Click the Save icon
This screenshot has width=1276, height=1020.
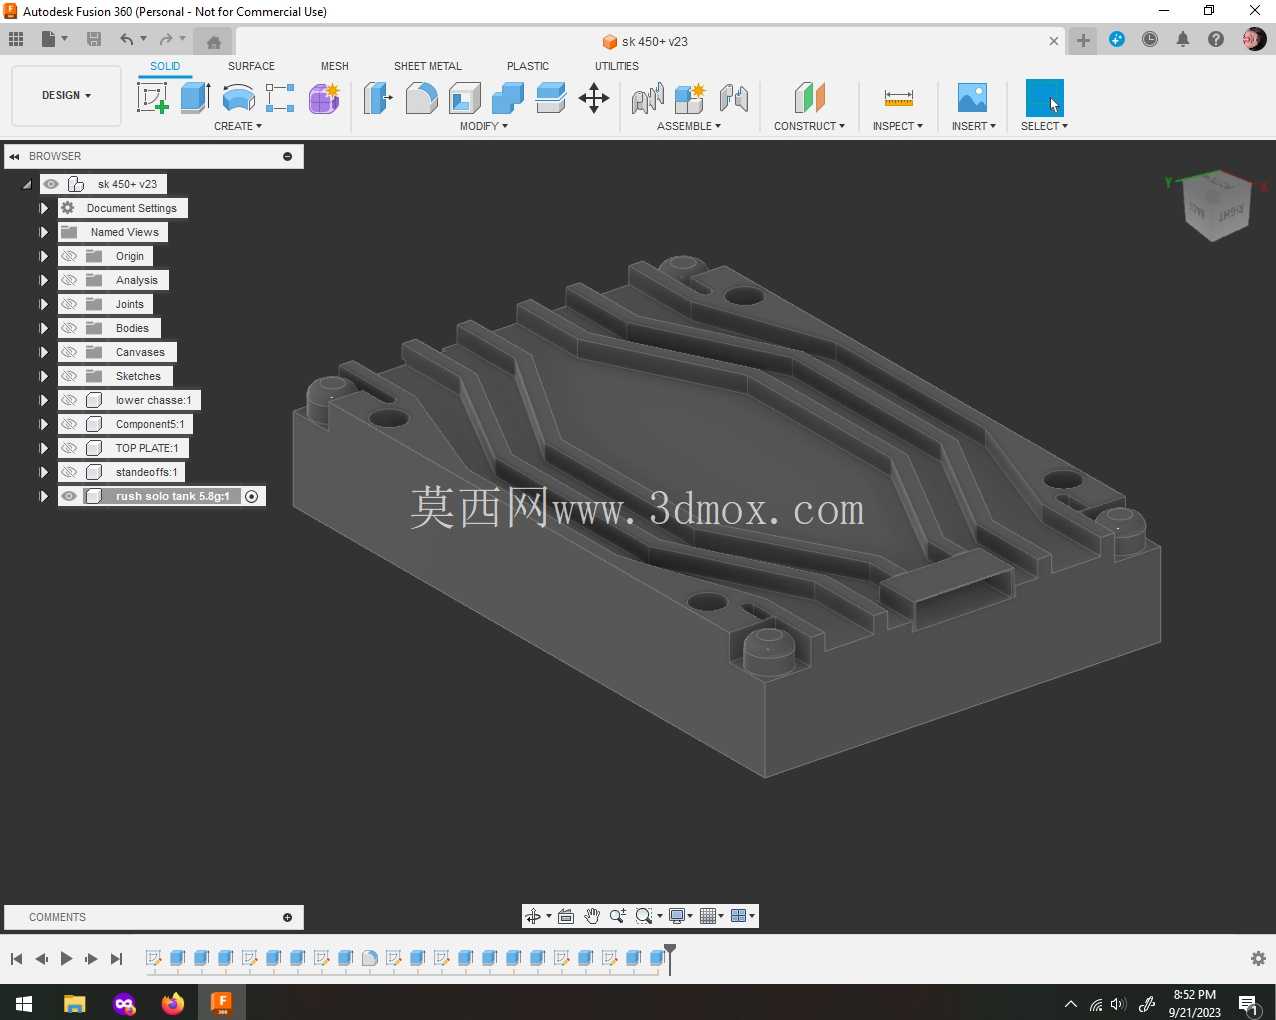coord(94,39)
